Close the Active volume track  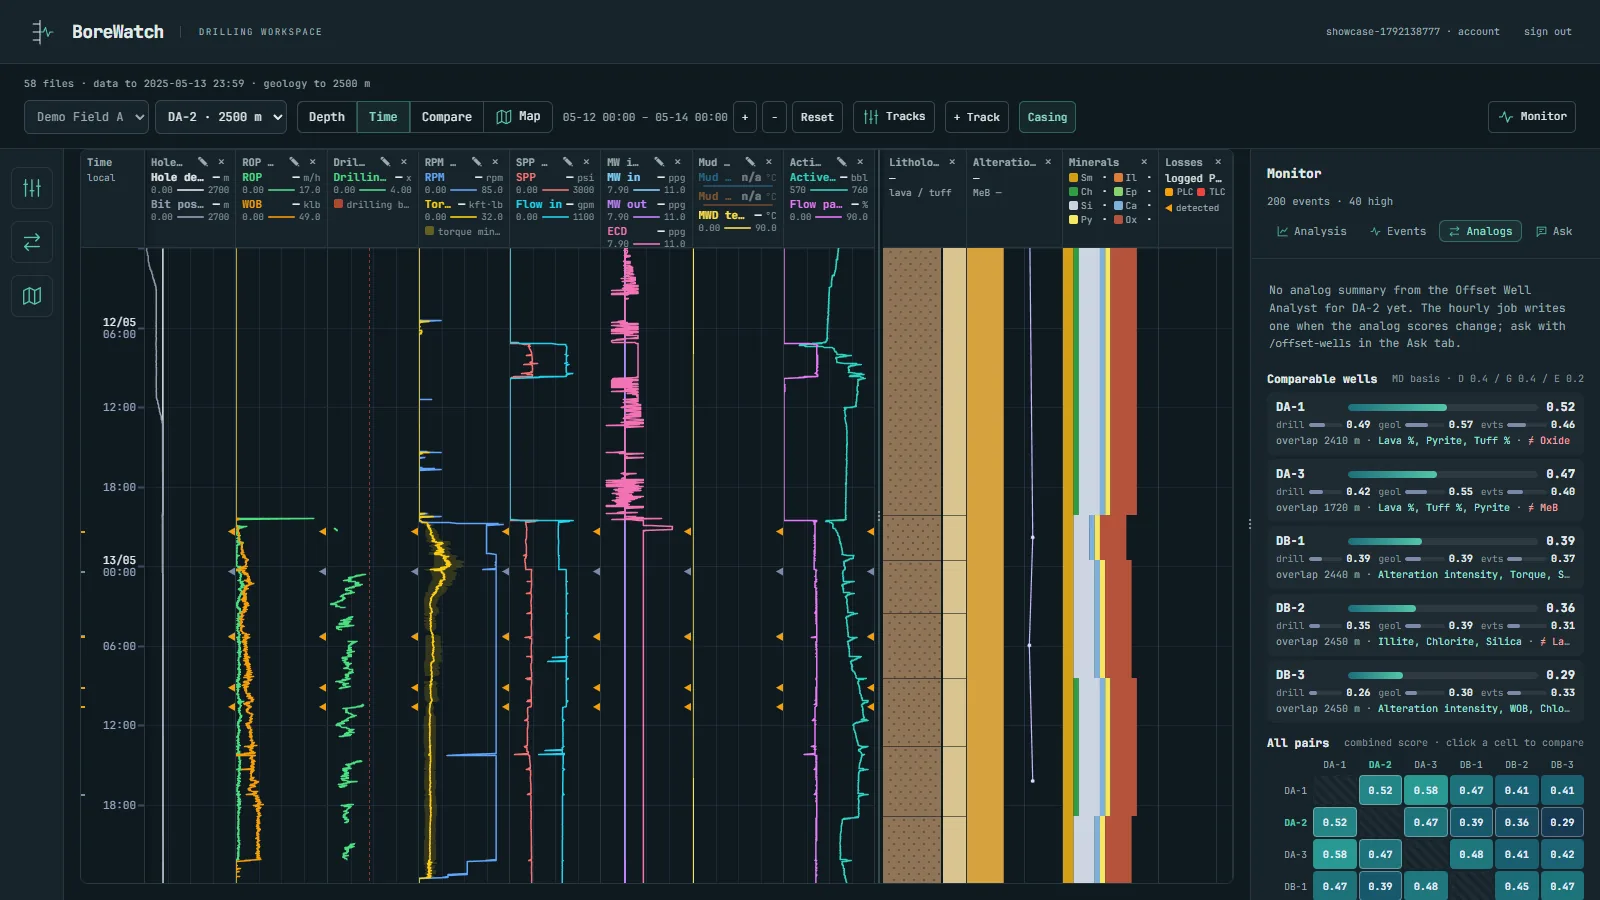click(860, 162)
